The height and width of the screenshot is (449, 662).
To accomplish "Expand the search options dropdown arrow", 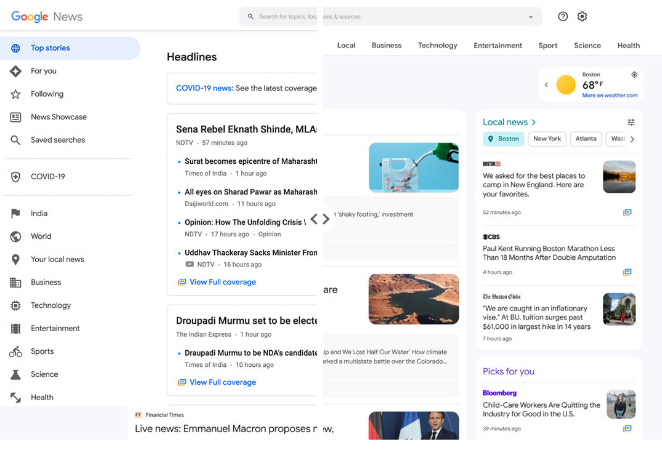I will pos(531,17).
